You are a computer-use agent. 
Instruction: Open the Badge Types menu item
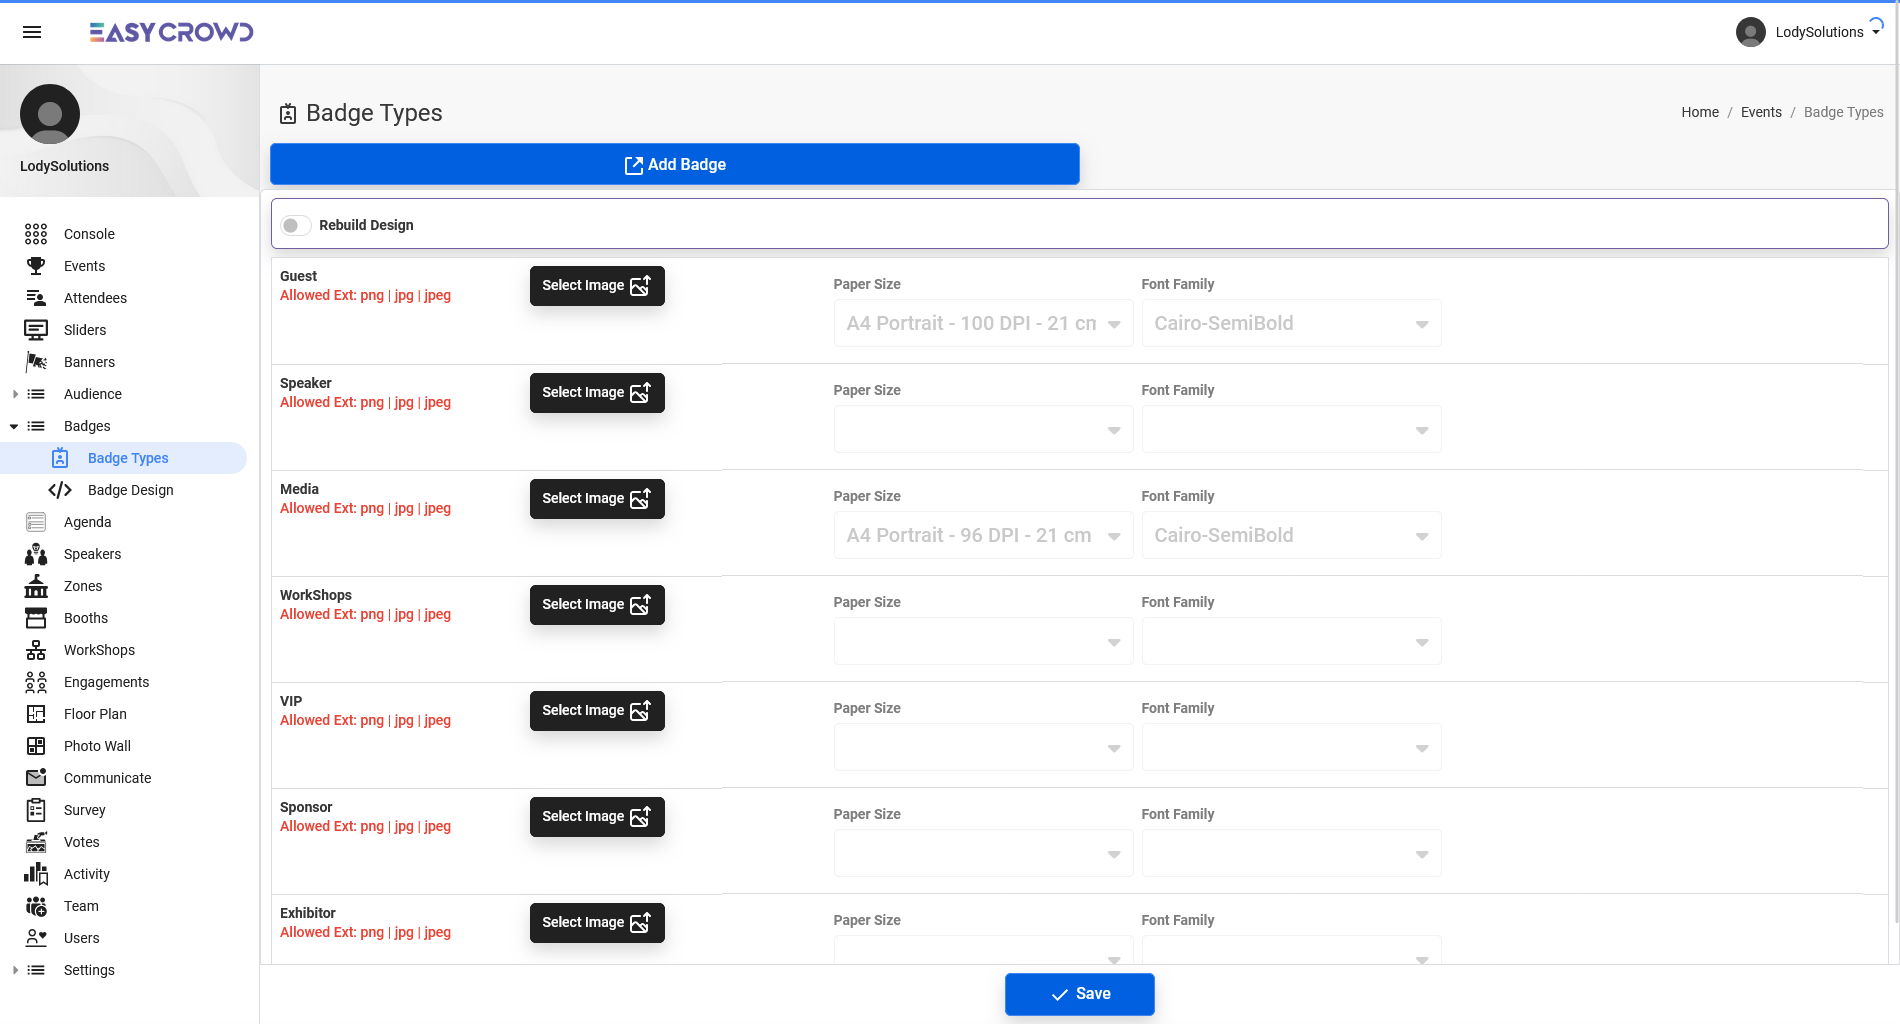(128, 458)
